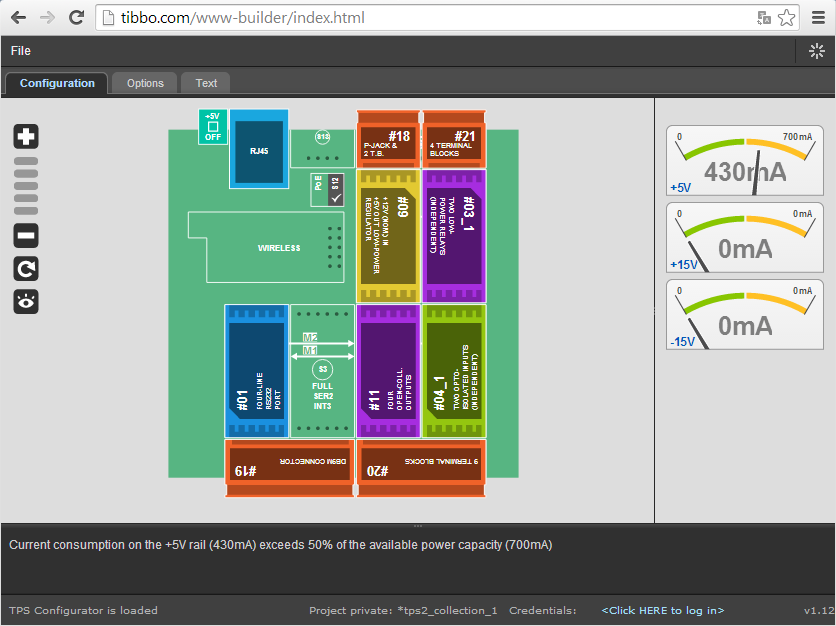
Task: Select the RJ45 module on board
Action: point(259,150)
